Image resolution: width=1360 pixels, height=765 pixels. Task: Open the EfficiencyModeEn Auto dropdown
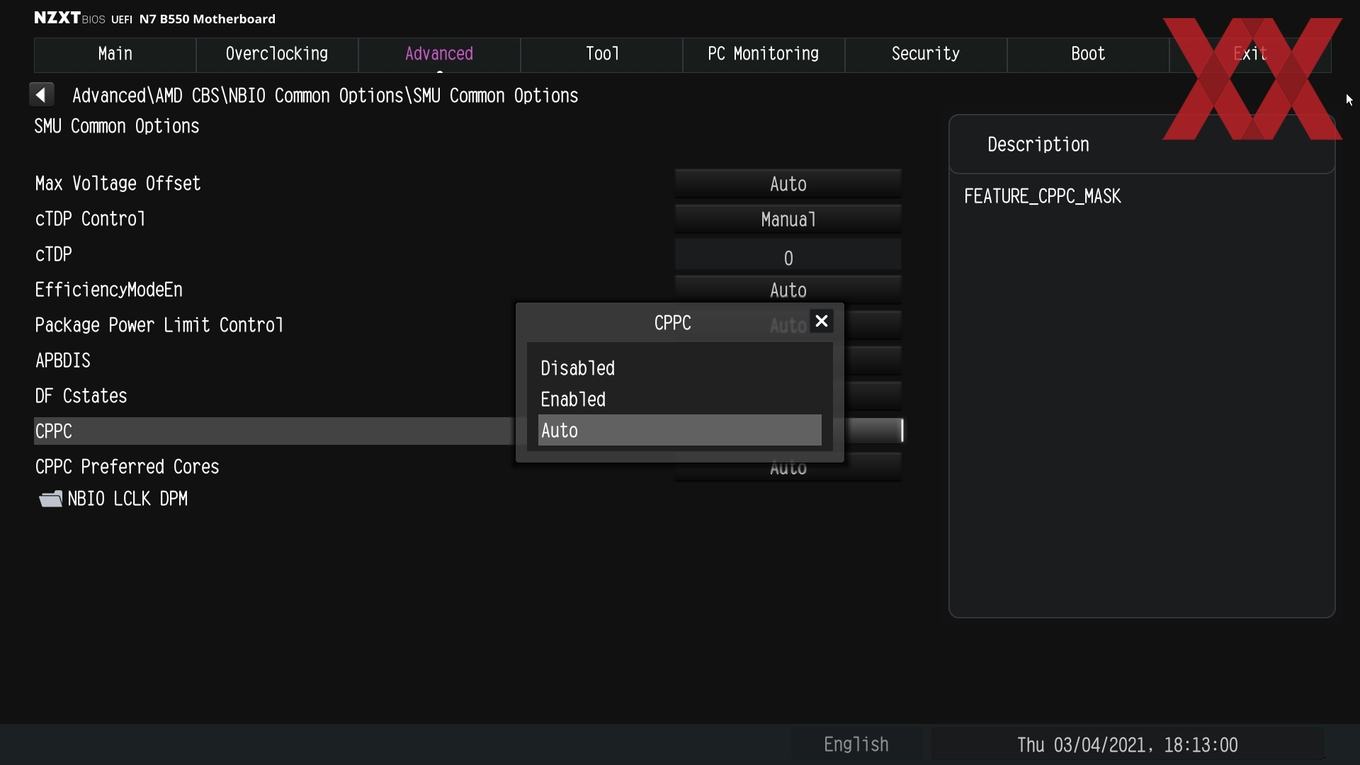coord(788,290)
